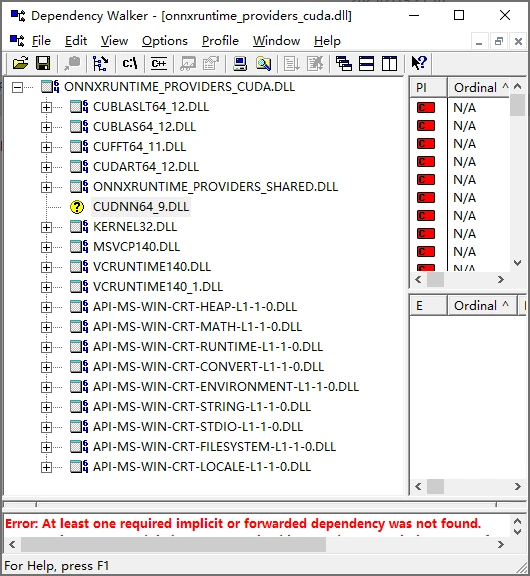Expand the KERNEL32.DLL tree node
The width and height of the screenshot is (530, 576).
coord(46,227)
